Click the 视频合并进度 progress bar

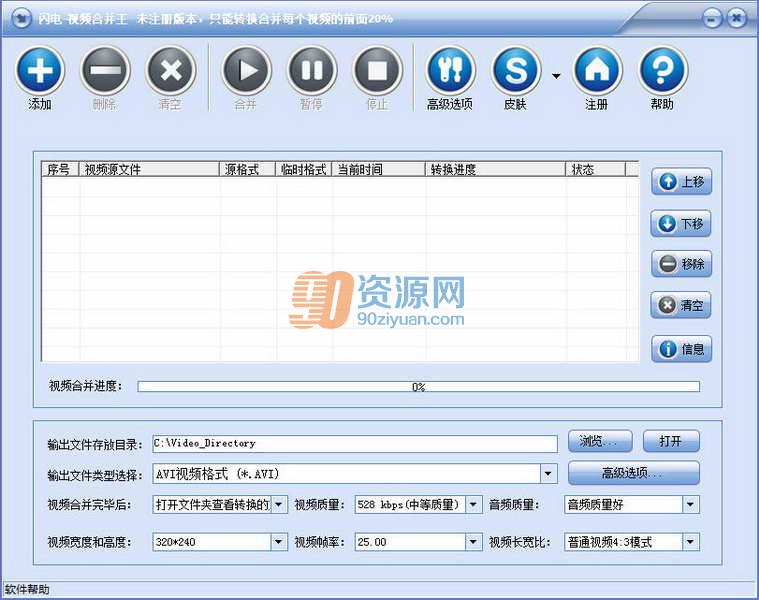pos(419,387)
